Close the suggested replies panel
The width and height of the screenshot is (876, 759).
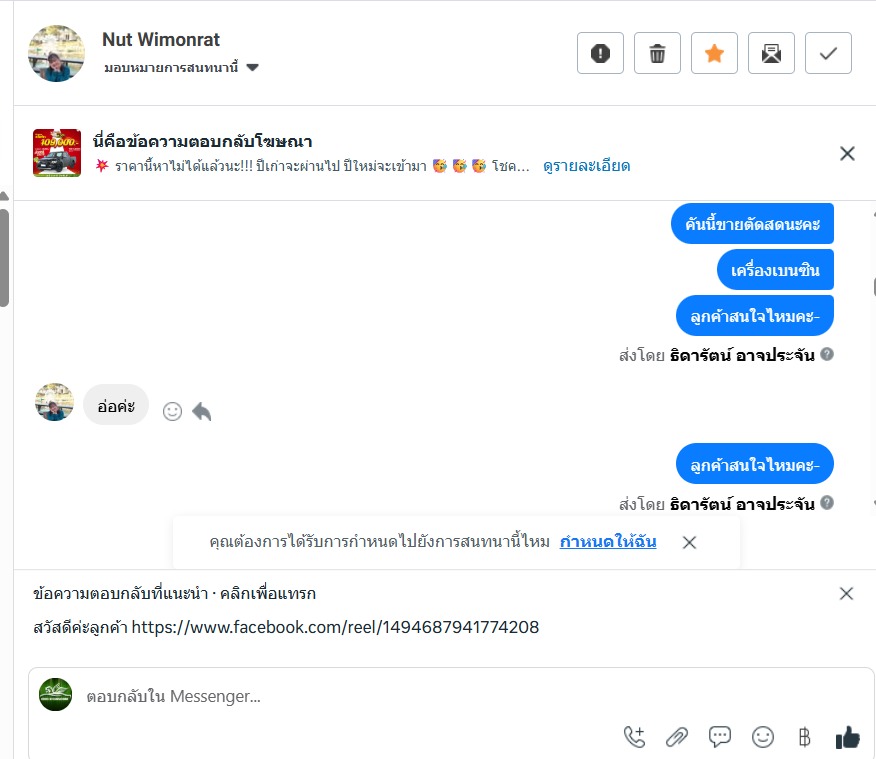(846, 593)
